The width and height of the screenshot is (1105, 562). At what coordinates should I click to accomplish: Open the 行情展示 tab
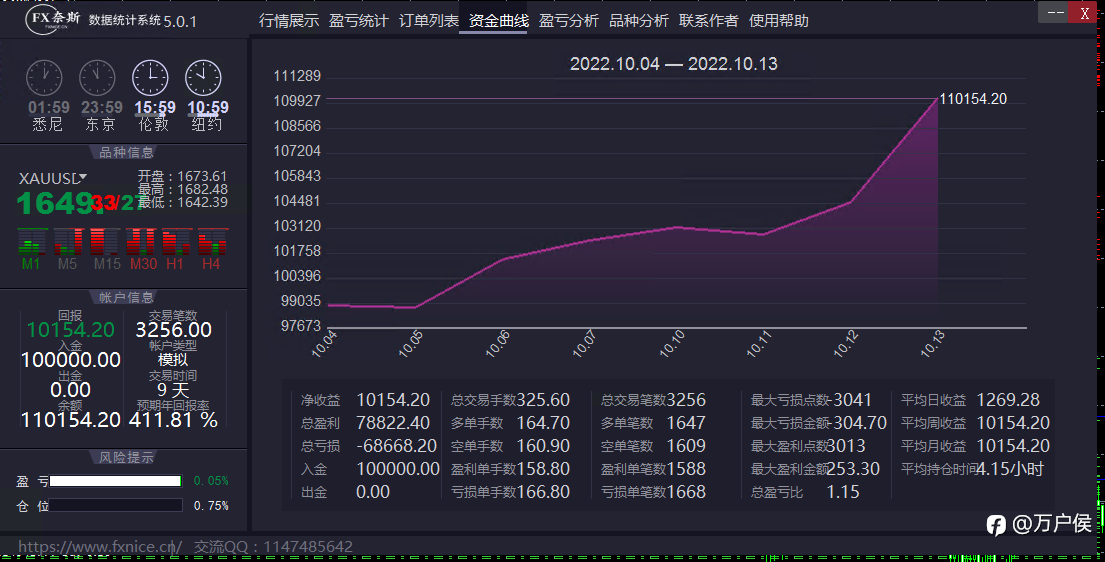click(x=289, y=21)
